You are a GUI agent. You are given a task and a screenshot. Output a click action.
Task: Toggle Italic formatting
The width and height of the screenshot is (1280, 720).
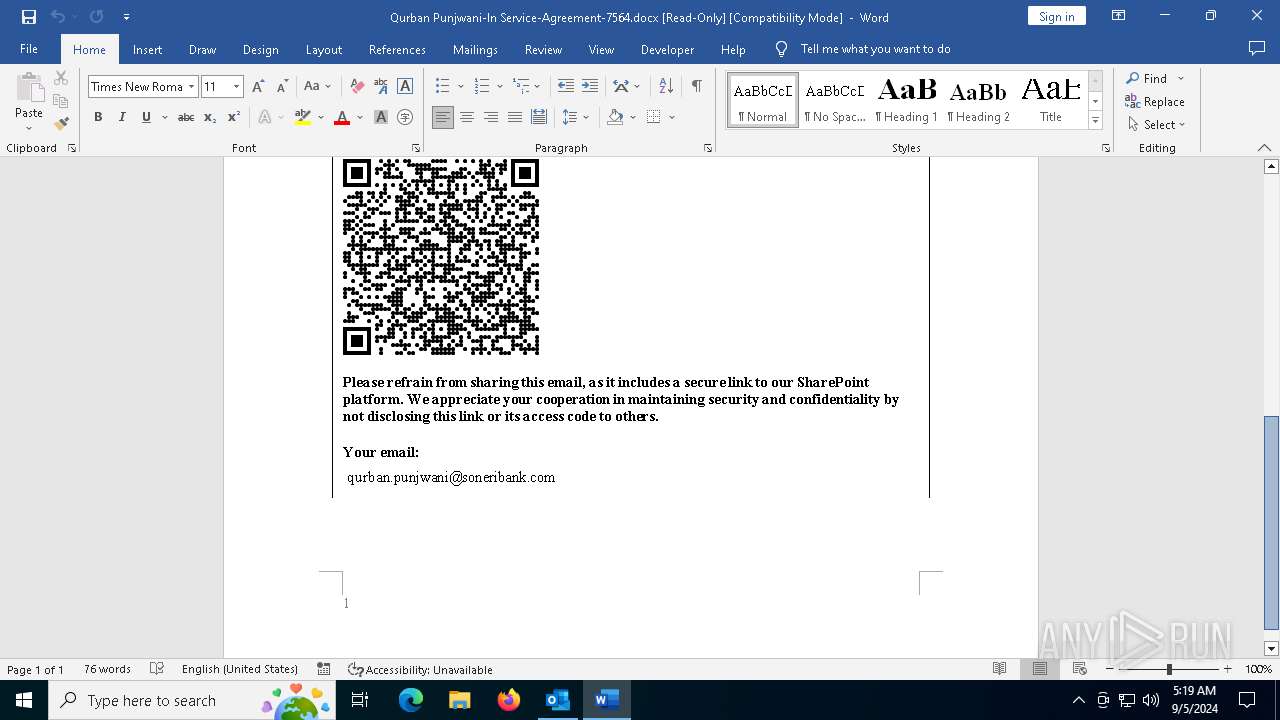tap(122, 117)
